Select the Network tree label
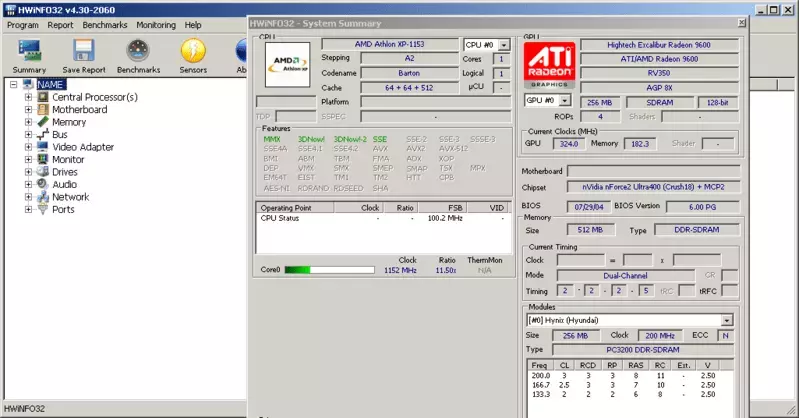 pos(71,197)
